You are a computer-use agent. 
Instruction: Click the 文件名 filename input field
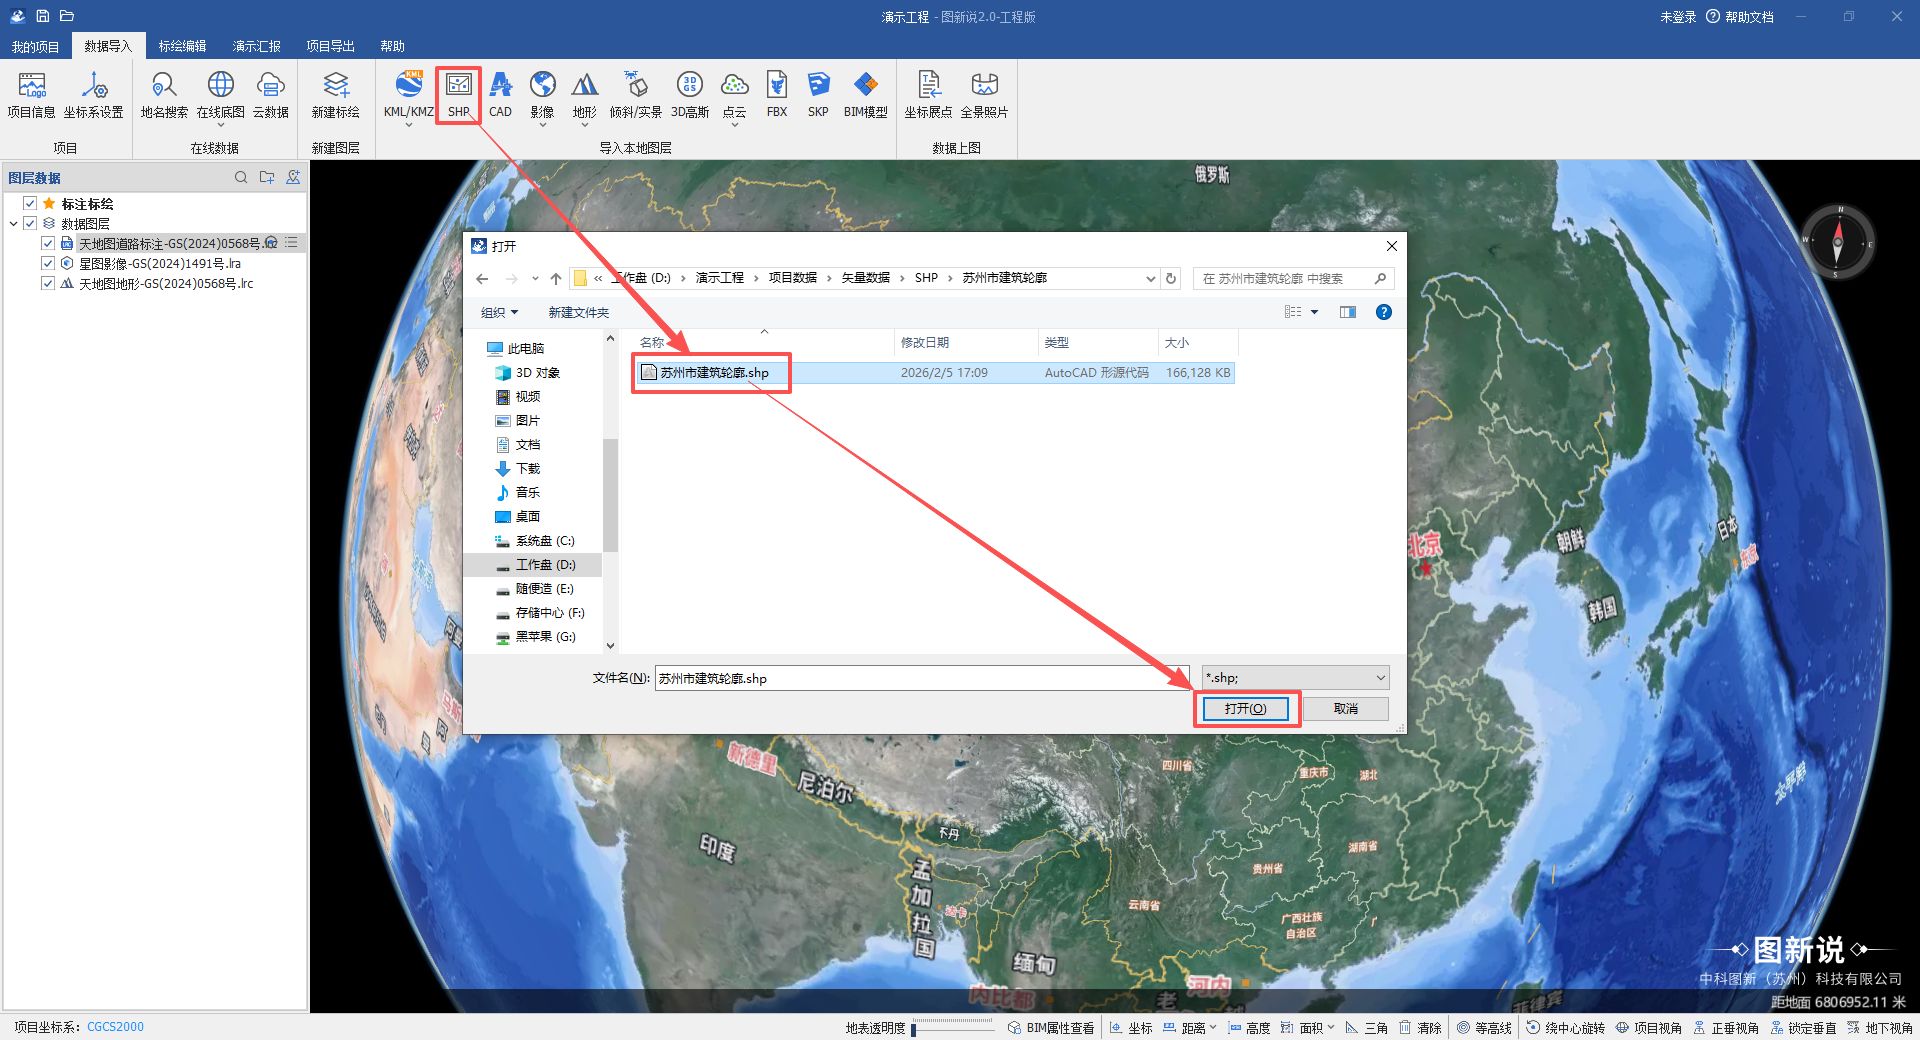[x=922, y=678]
